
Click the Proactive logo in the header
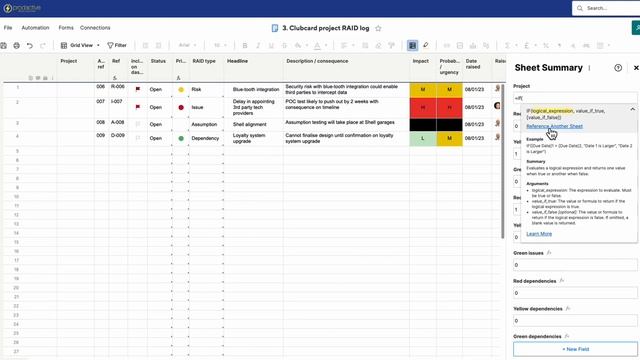click(x=22, y=8)
